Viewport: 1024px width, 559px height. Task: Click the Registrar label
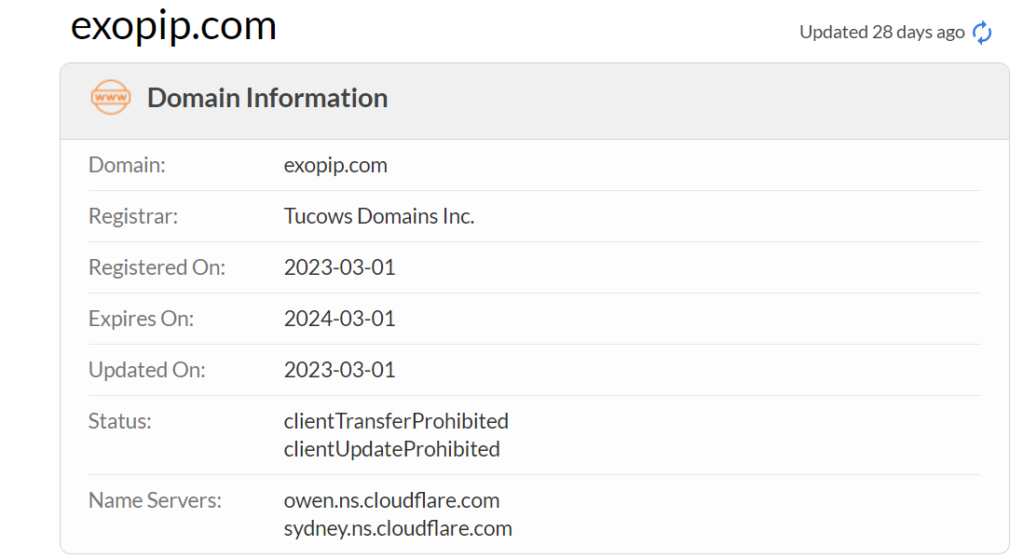pos(133,216)
